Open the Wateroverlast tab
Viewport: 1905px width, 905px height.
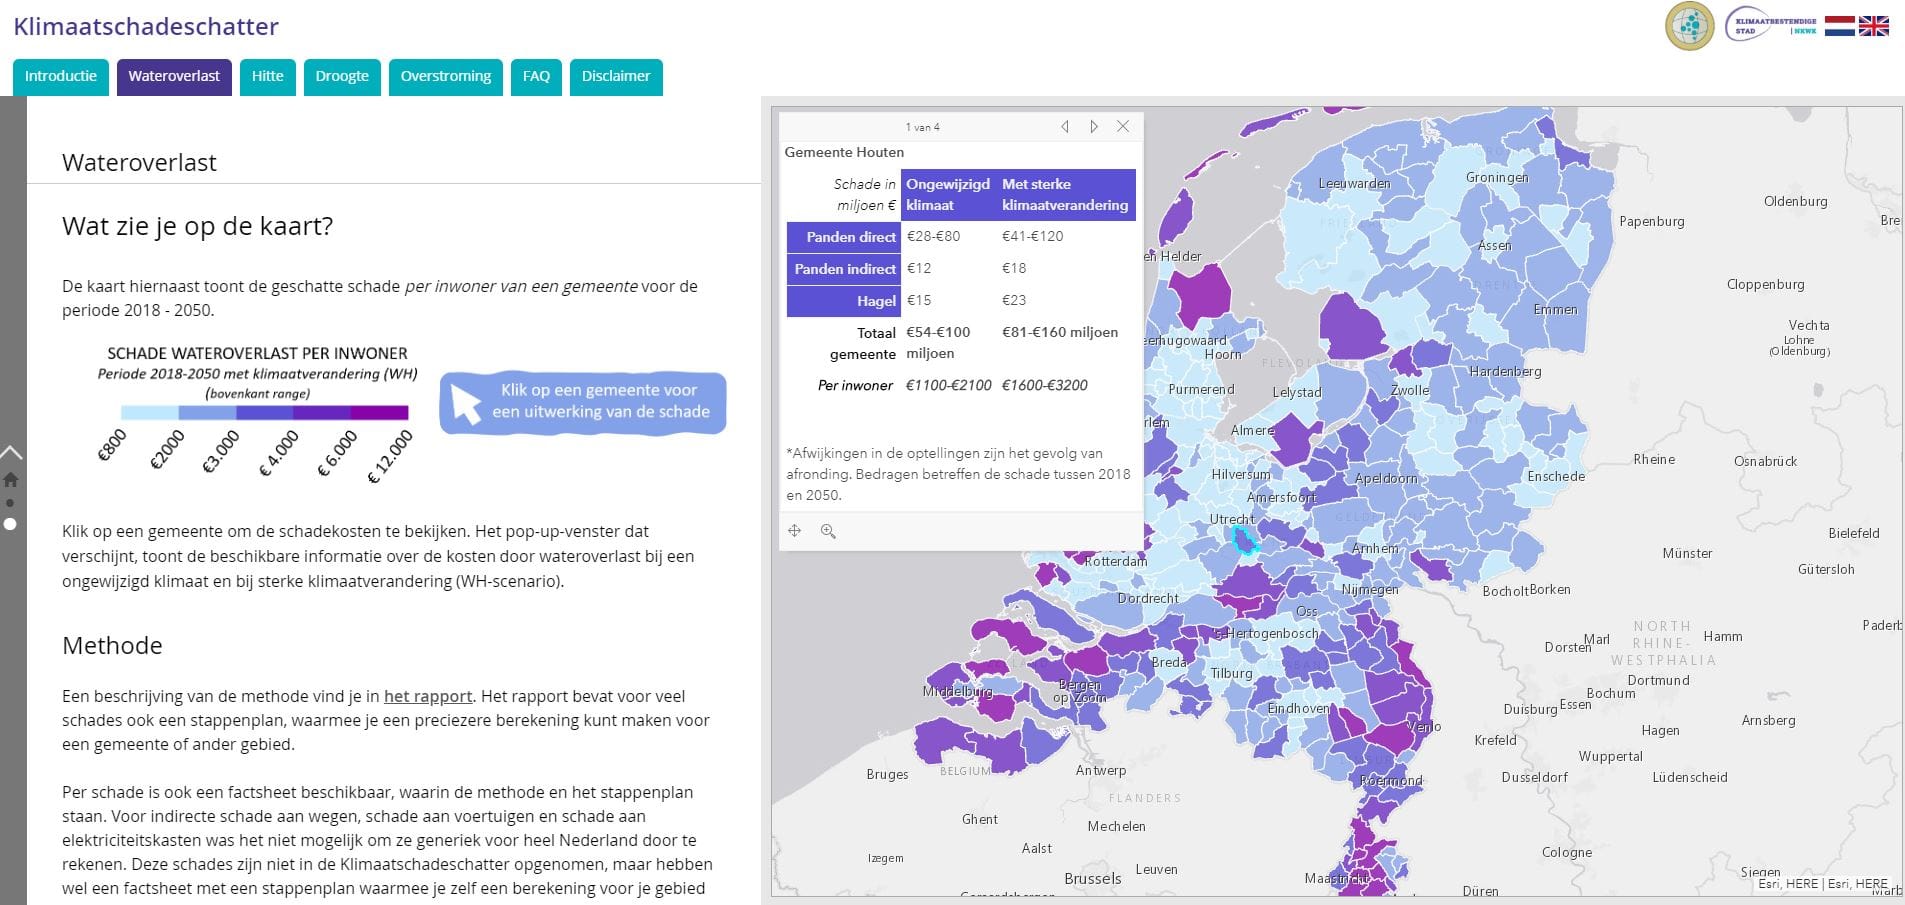[x=174, y=77]
